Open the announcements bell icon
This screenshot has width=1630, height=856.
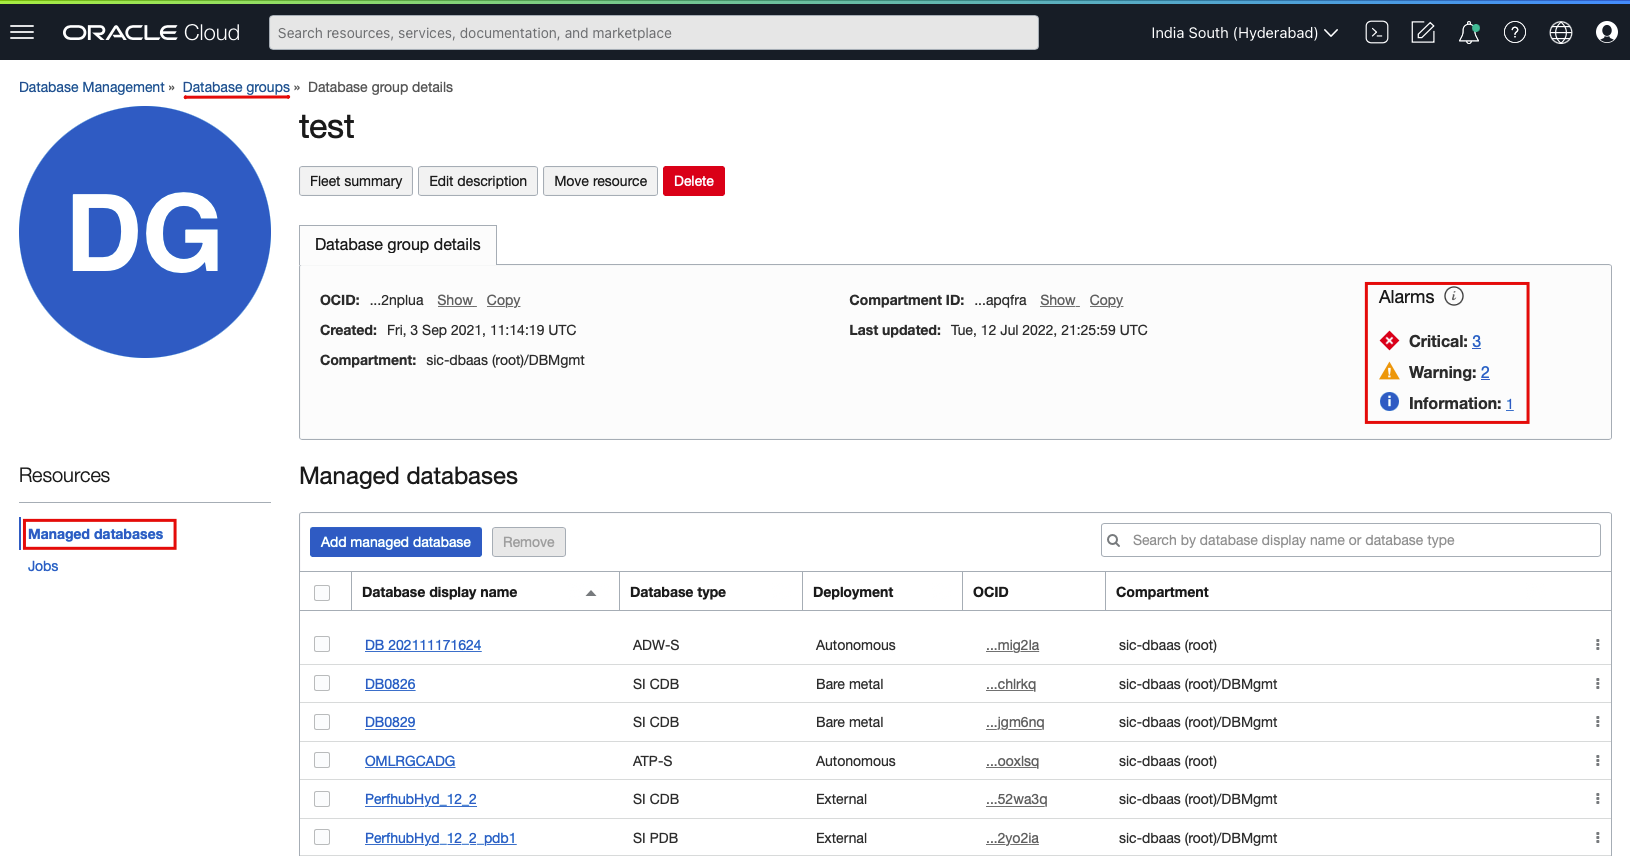1469,33
